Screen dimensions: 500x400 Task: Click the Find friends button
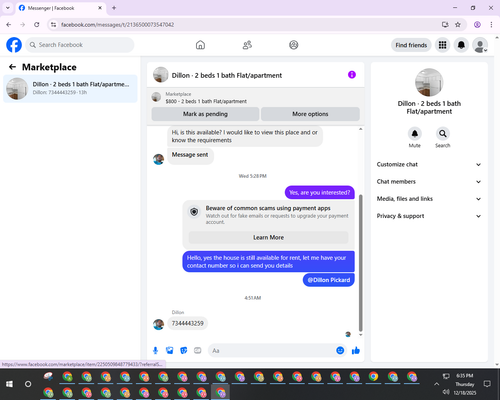[x=411, y=45]
